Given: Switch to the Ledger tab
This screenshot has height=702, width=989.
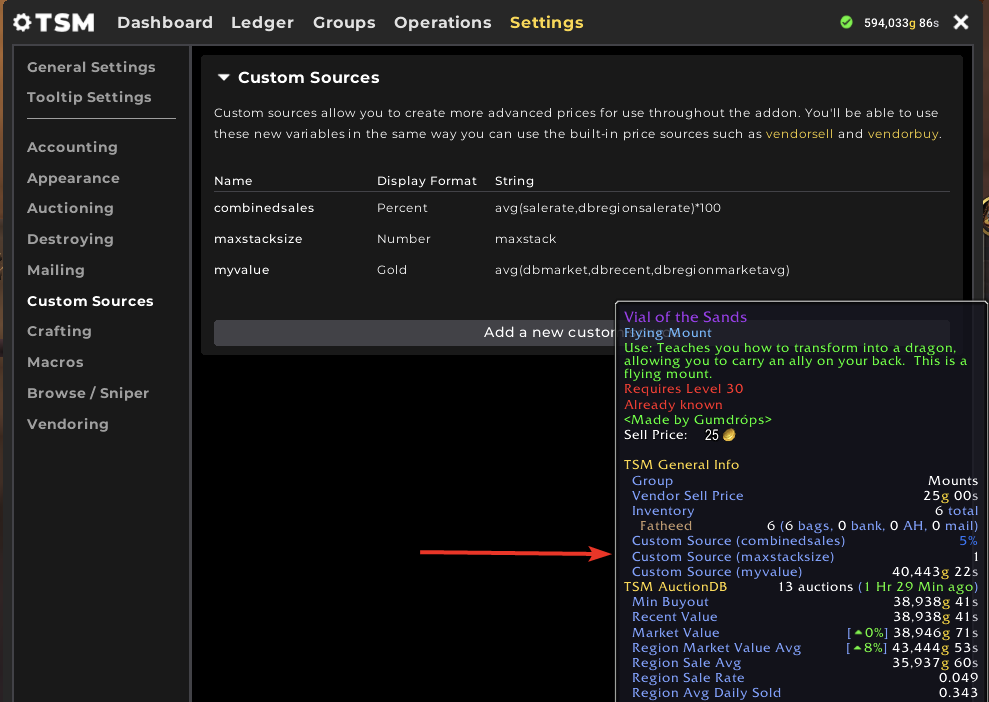Looking at the screenshot, I should 262,23.
